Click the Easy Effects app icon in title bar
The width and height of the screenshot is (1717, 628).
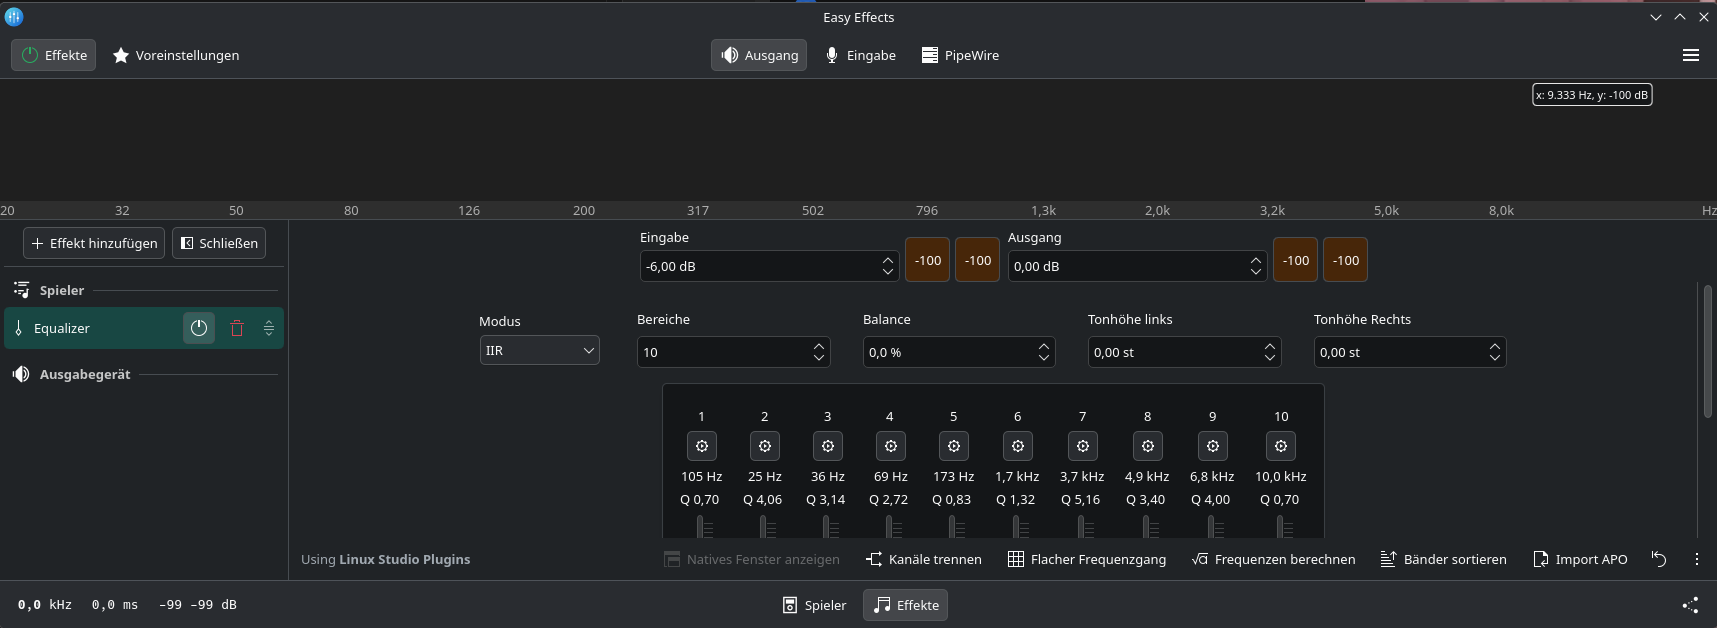tap(14, 17)
